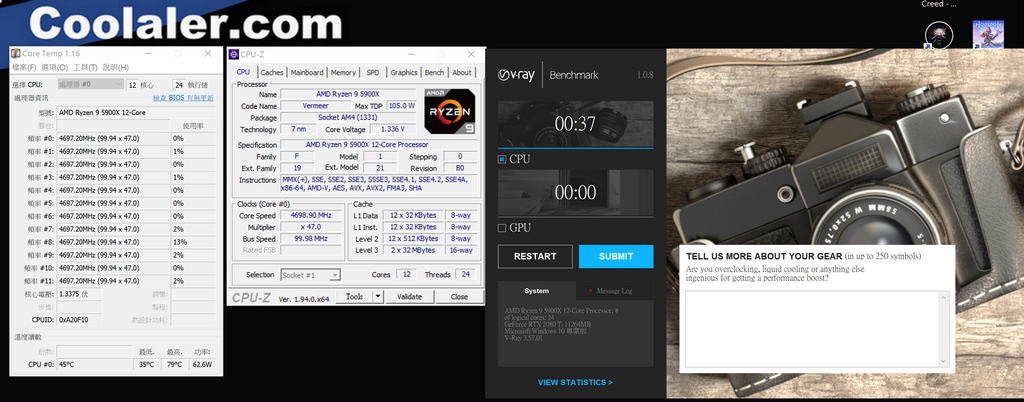
Task: Select the Message Log tab in V-Ray
Action: [x=615, y=291]
